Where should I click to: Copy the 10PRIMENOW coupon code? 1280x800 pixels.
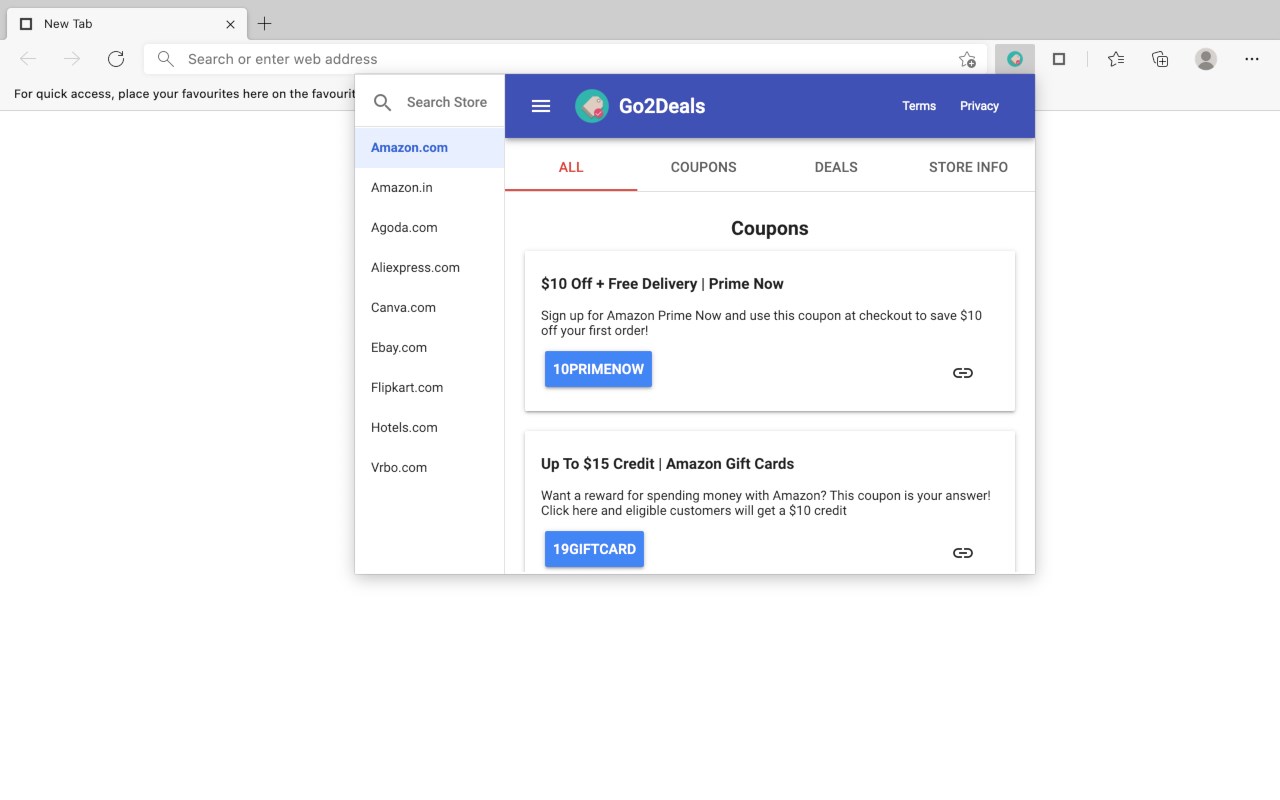(x=598, y=369)
